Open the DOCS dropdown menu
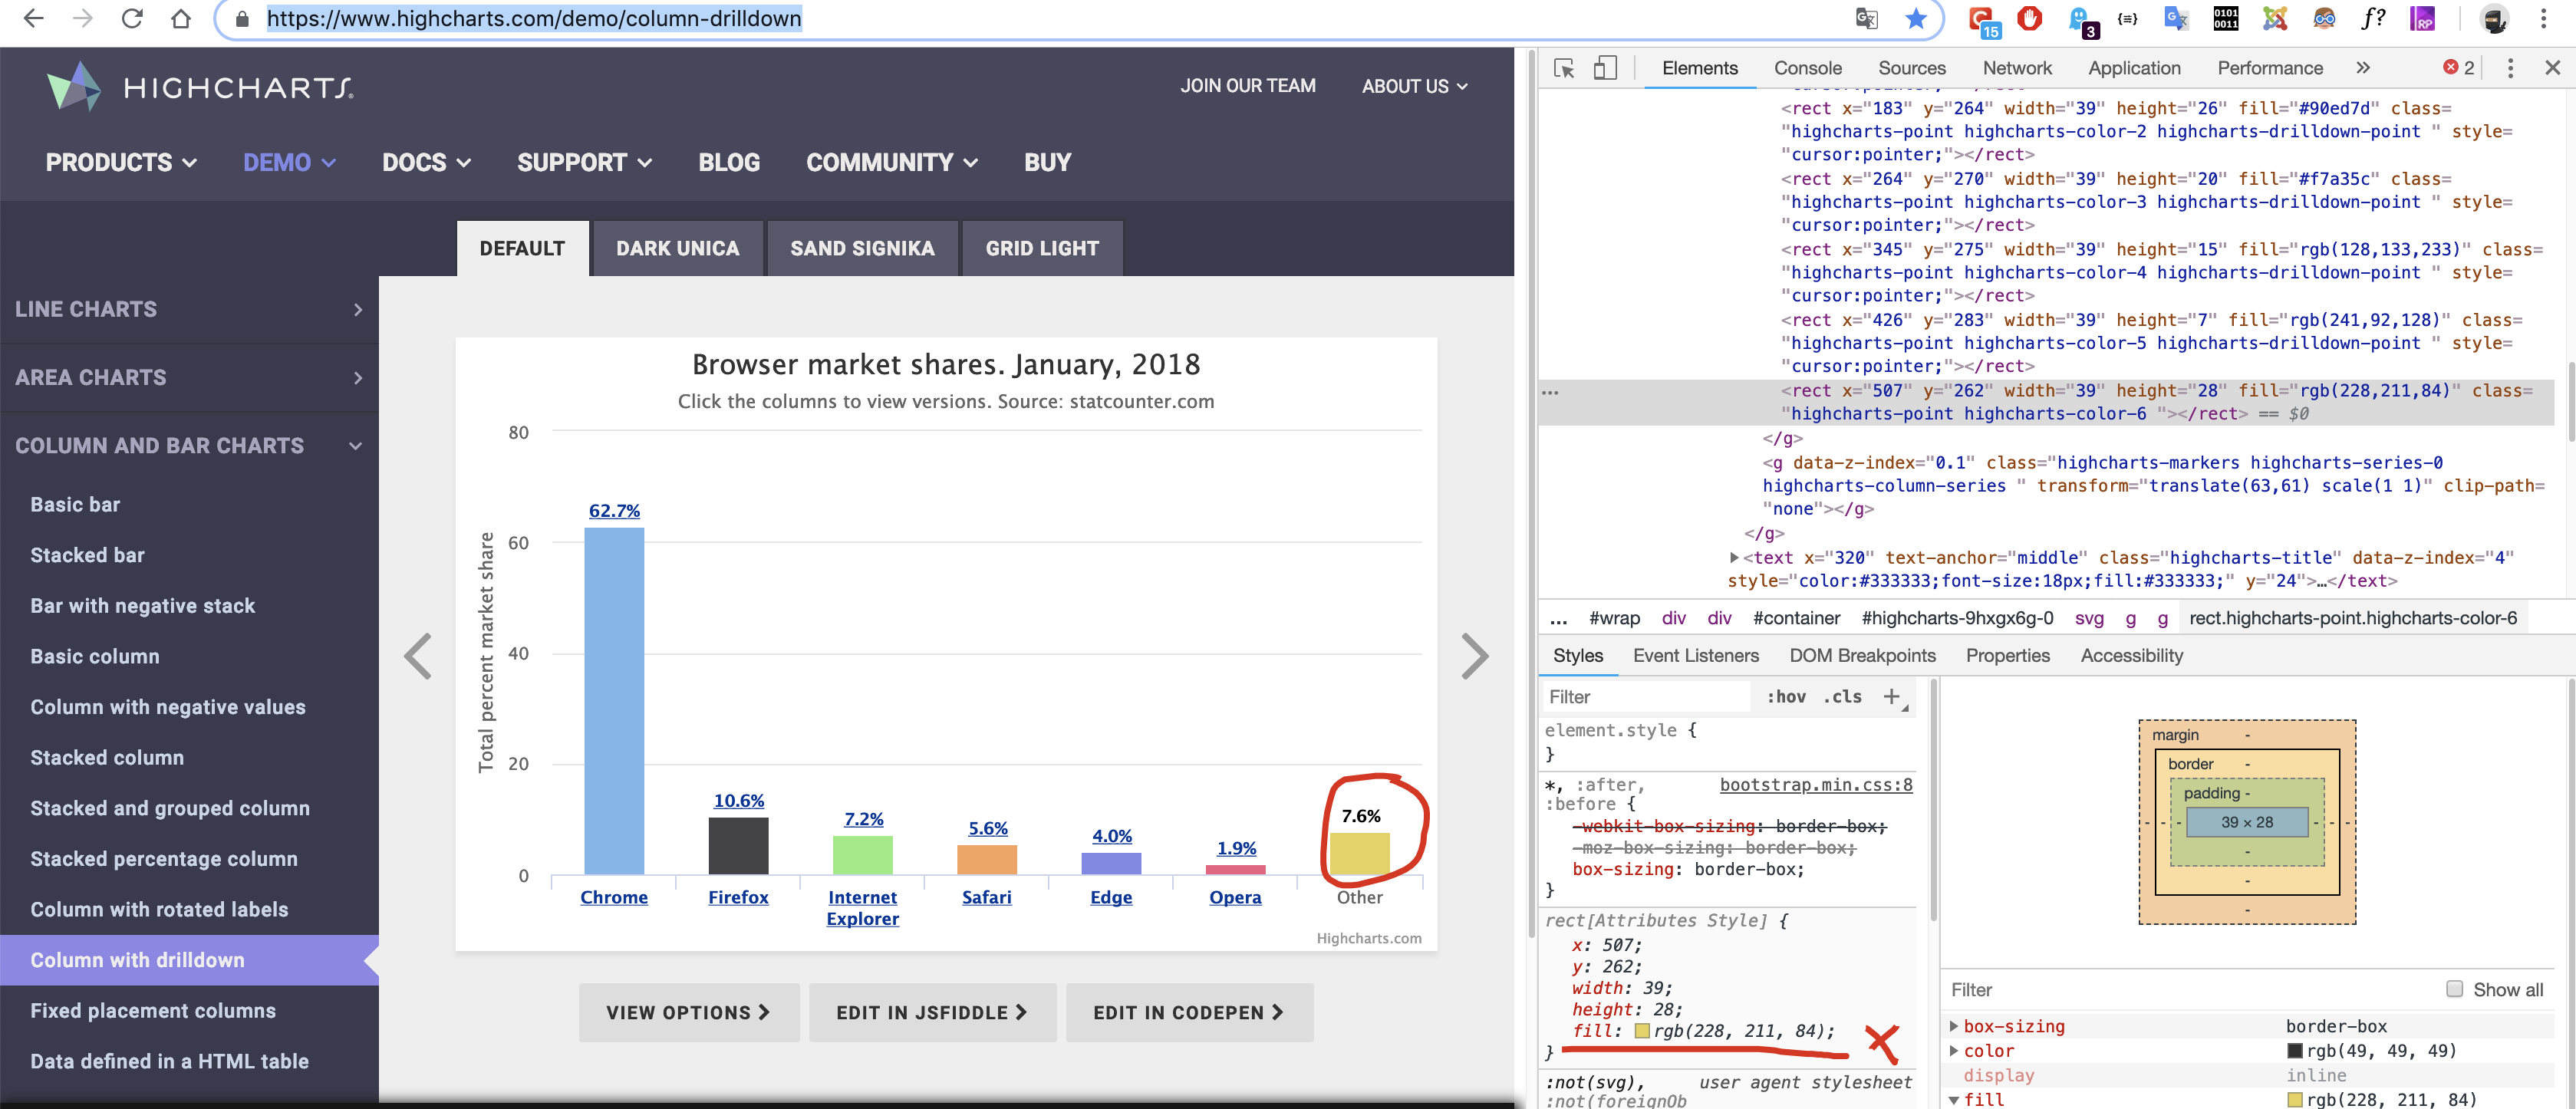This screenshot has height=1109, width=2576. coord(426,162)
